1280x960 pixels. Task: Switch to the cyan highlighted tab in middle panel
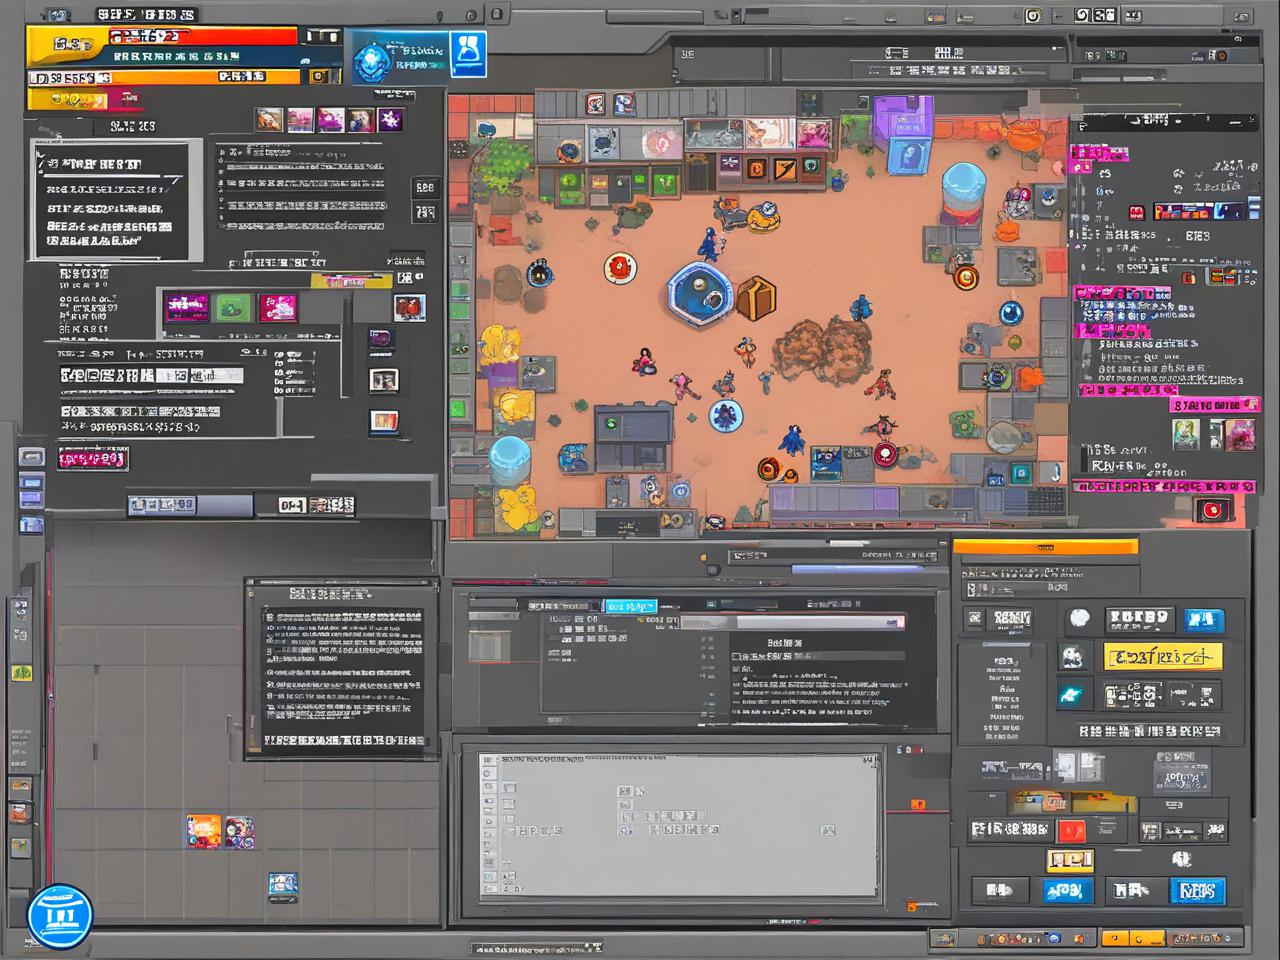click(x=629, y=606)
